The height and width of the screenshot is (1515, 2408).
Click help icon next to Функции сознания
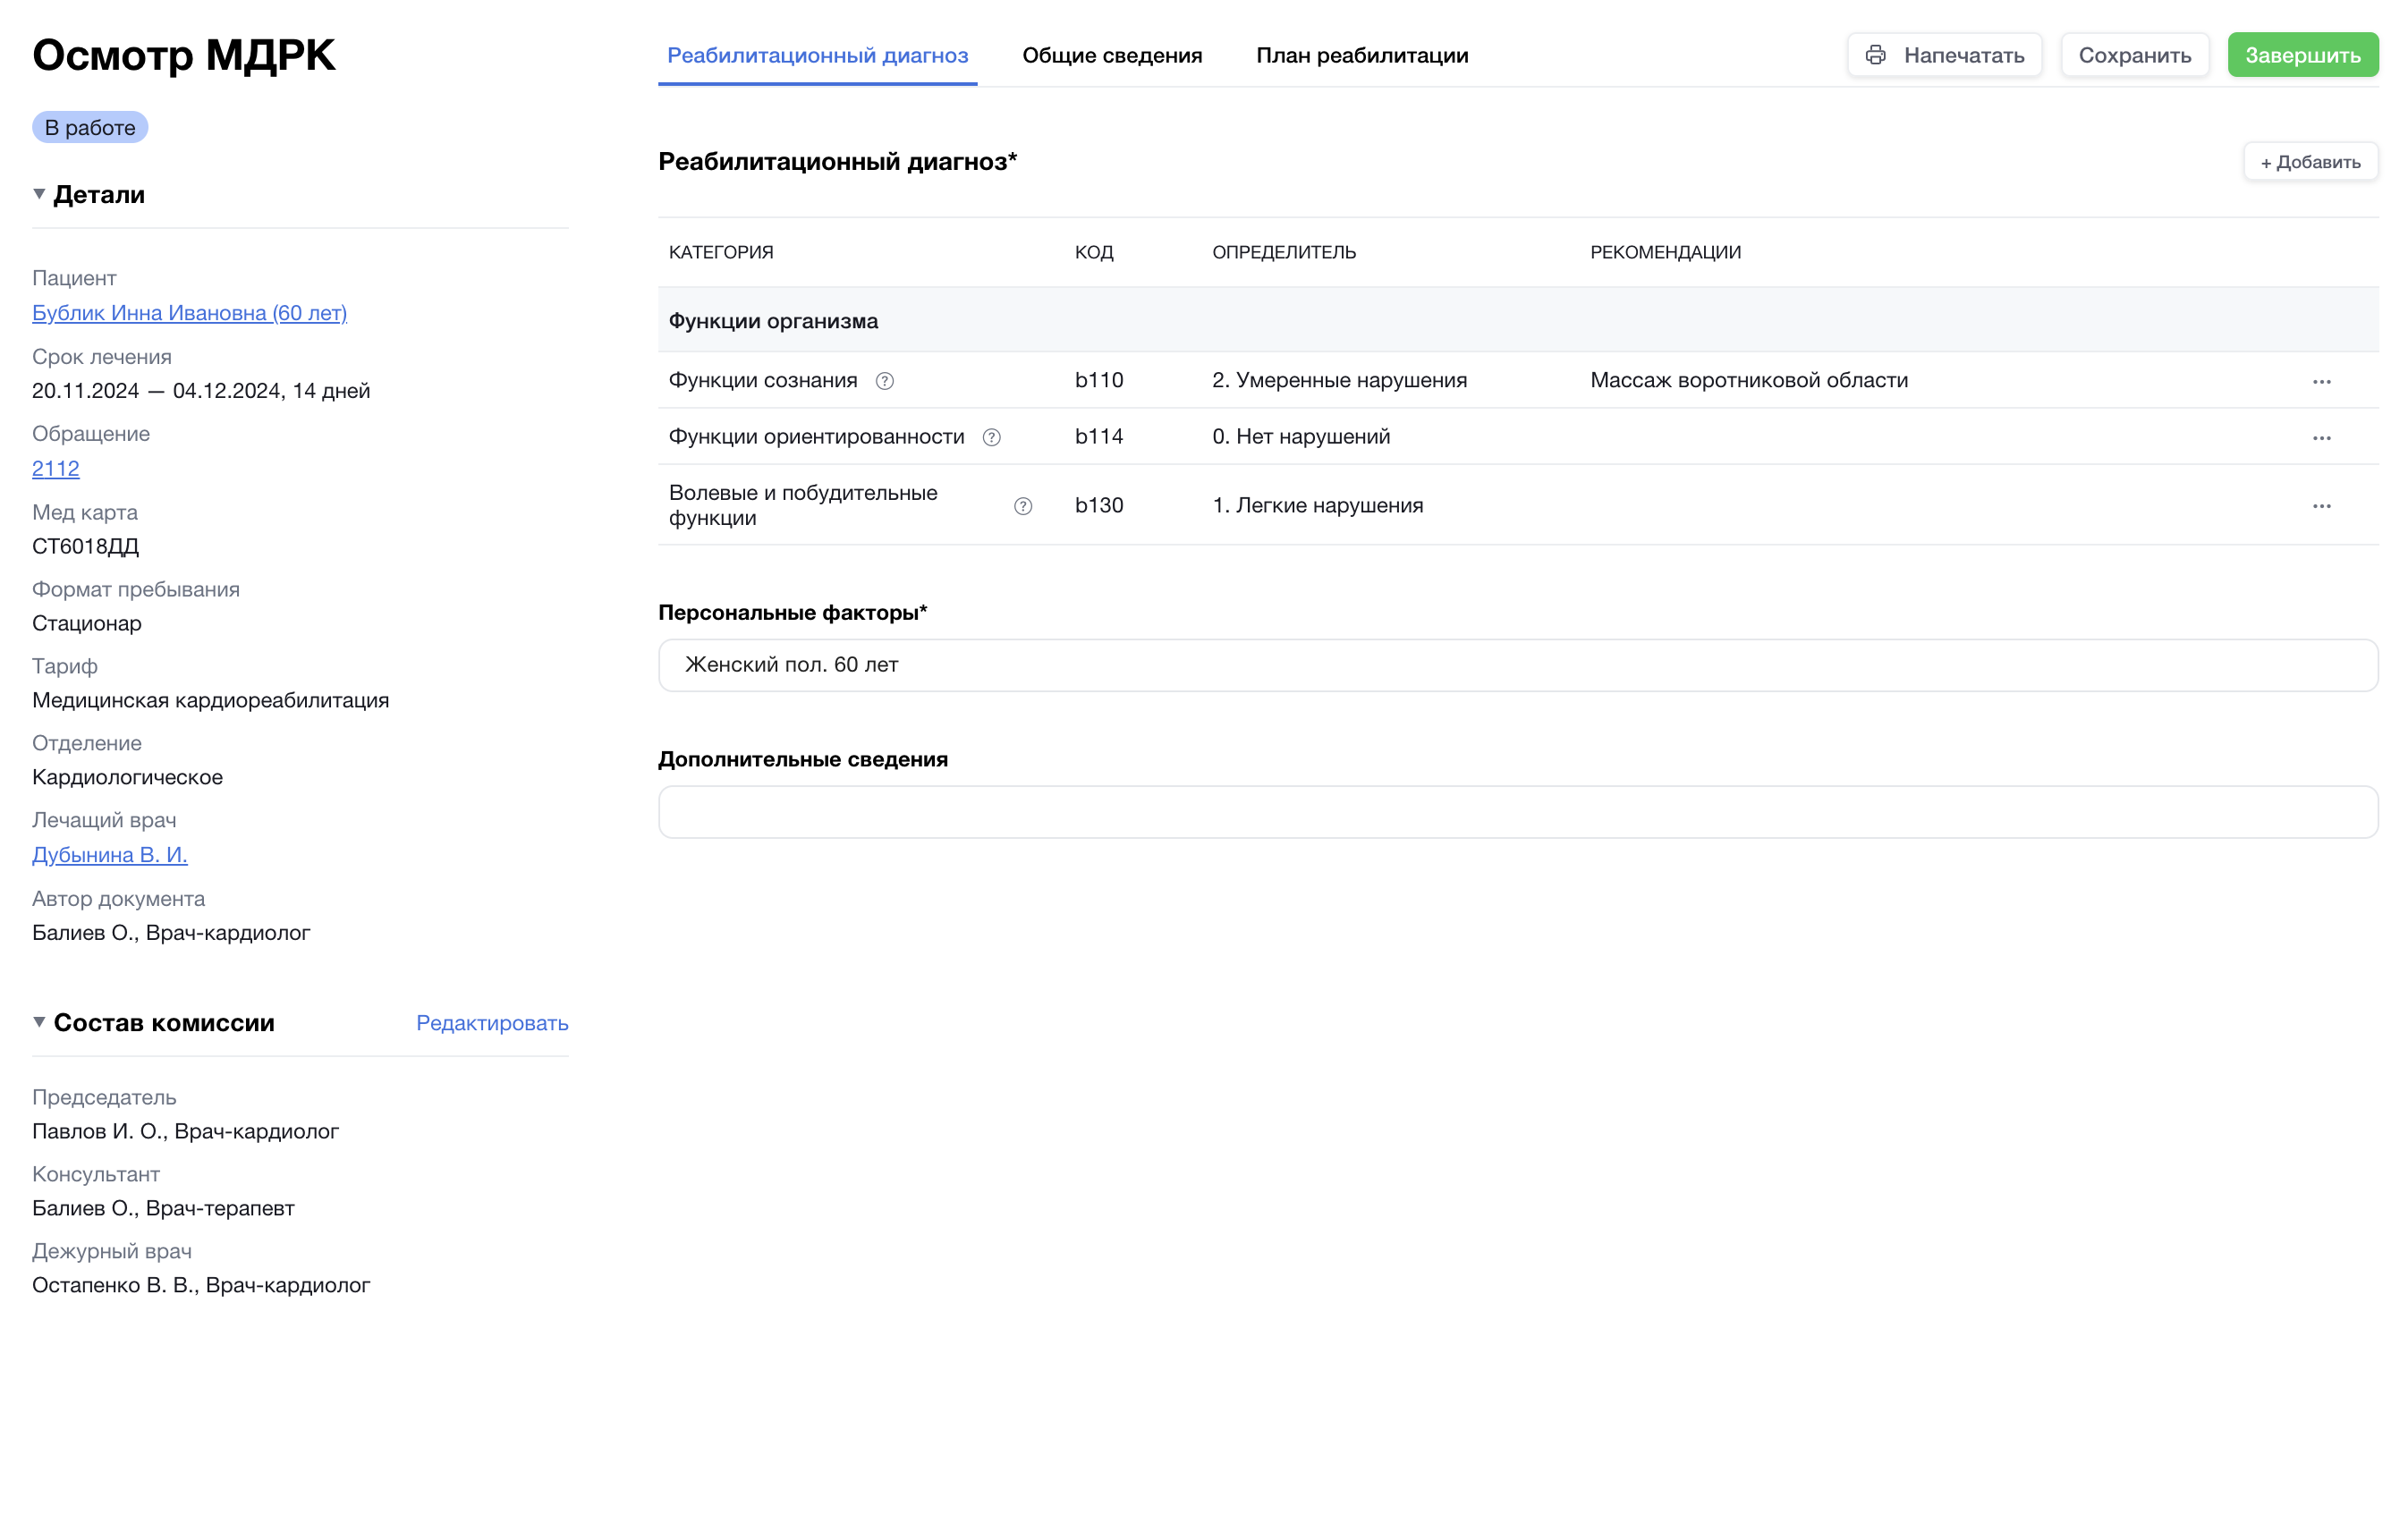884,381
